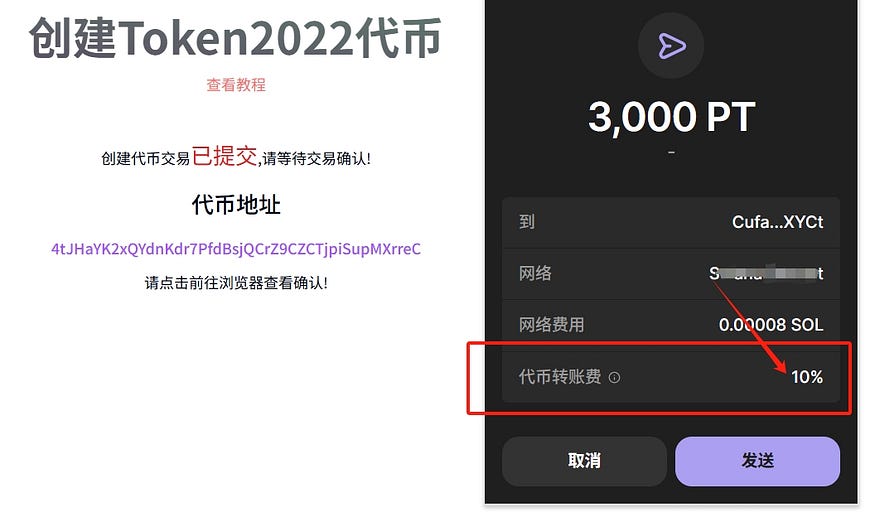Image resolution: width=875 pixels, height=517 pixels.
Task: Click the red 已提交 status text
Action: tap(224, 156)
